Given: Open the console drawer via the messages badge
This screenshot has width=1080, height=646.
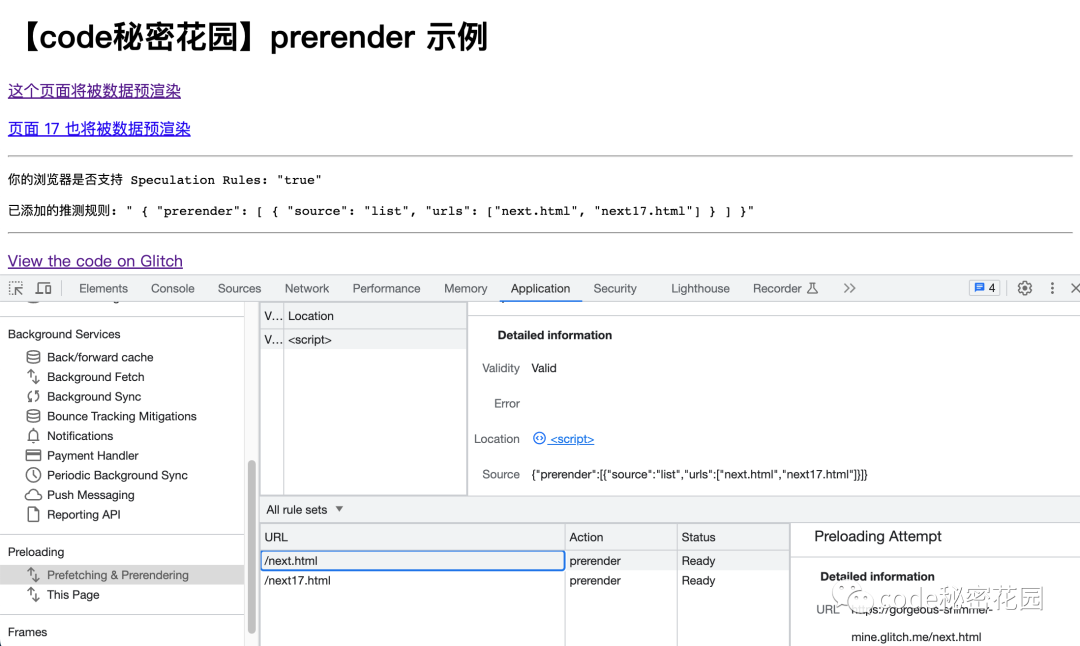Looking at the screenshot, I should tap(984, 287).
